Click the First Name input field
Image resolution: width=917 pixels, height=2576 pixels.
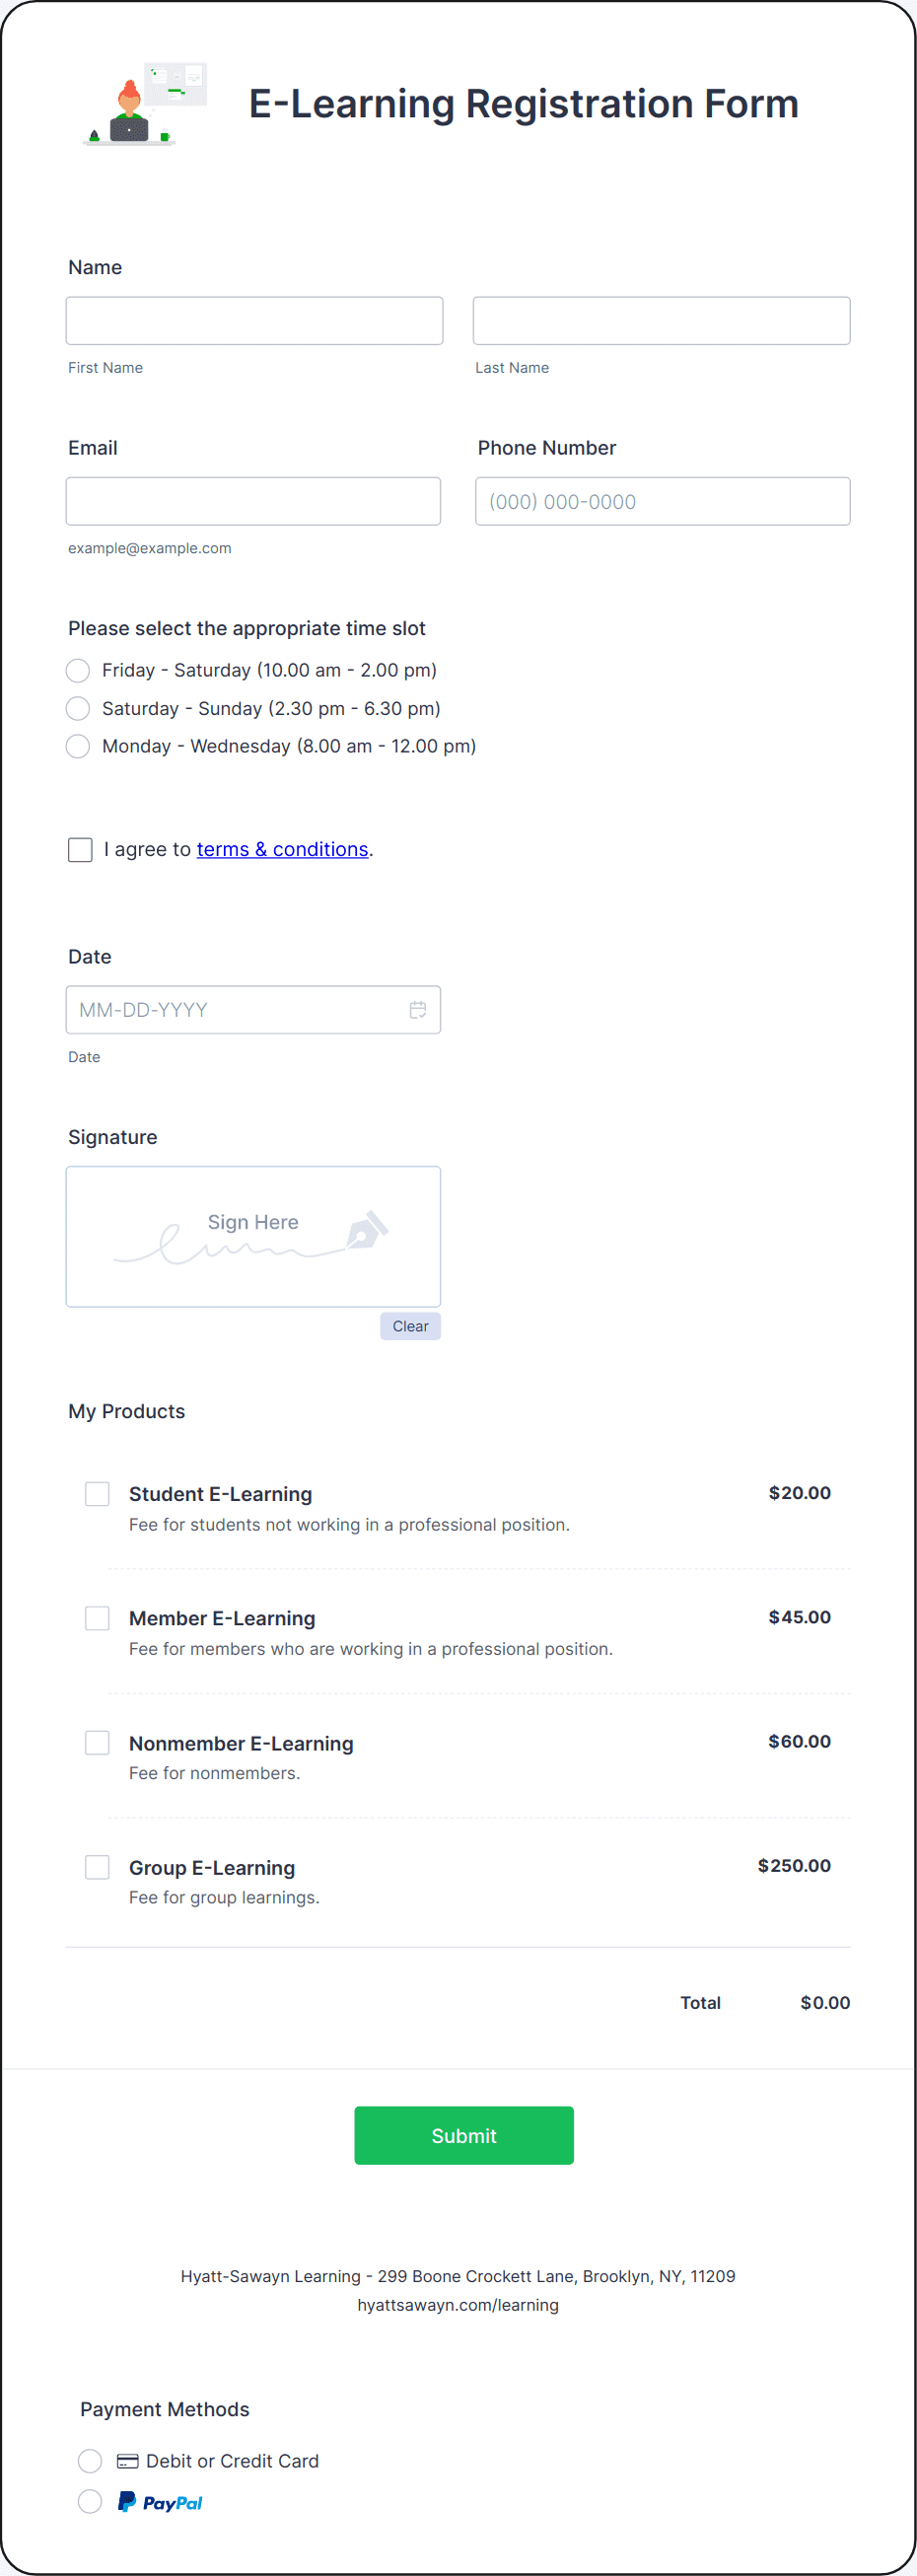pos(254,320)
